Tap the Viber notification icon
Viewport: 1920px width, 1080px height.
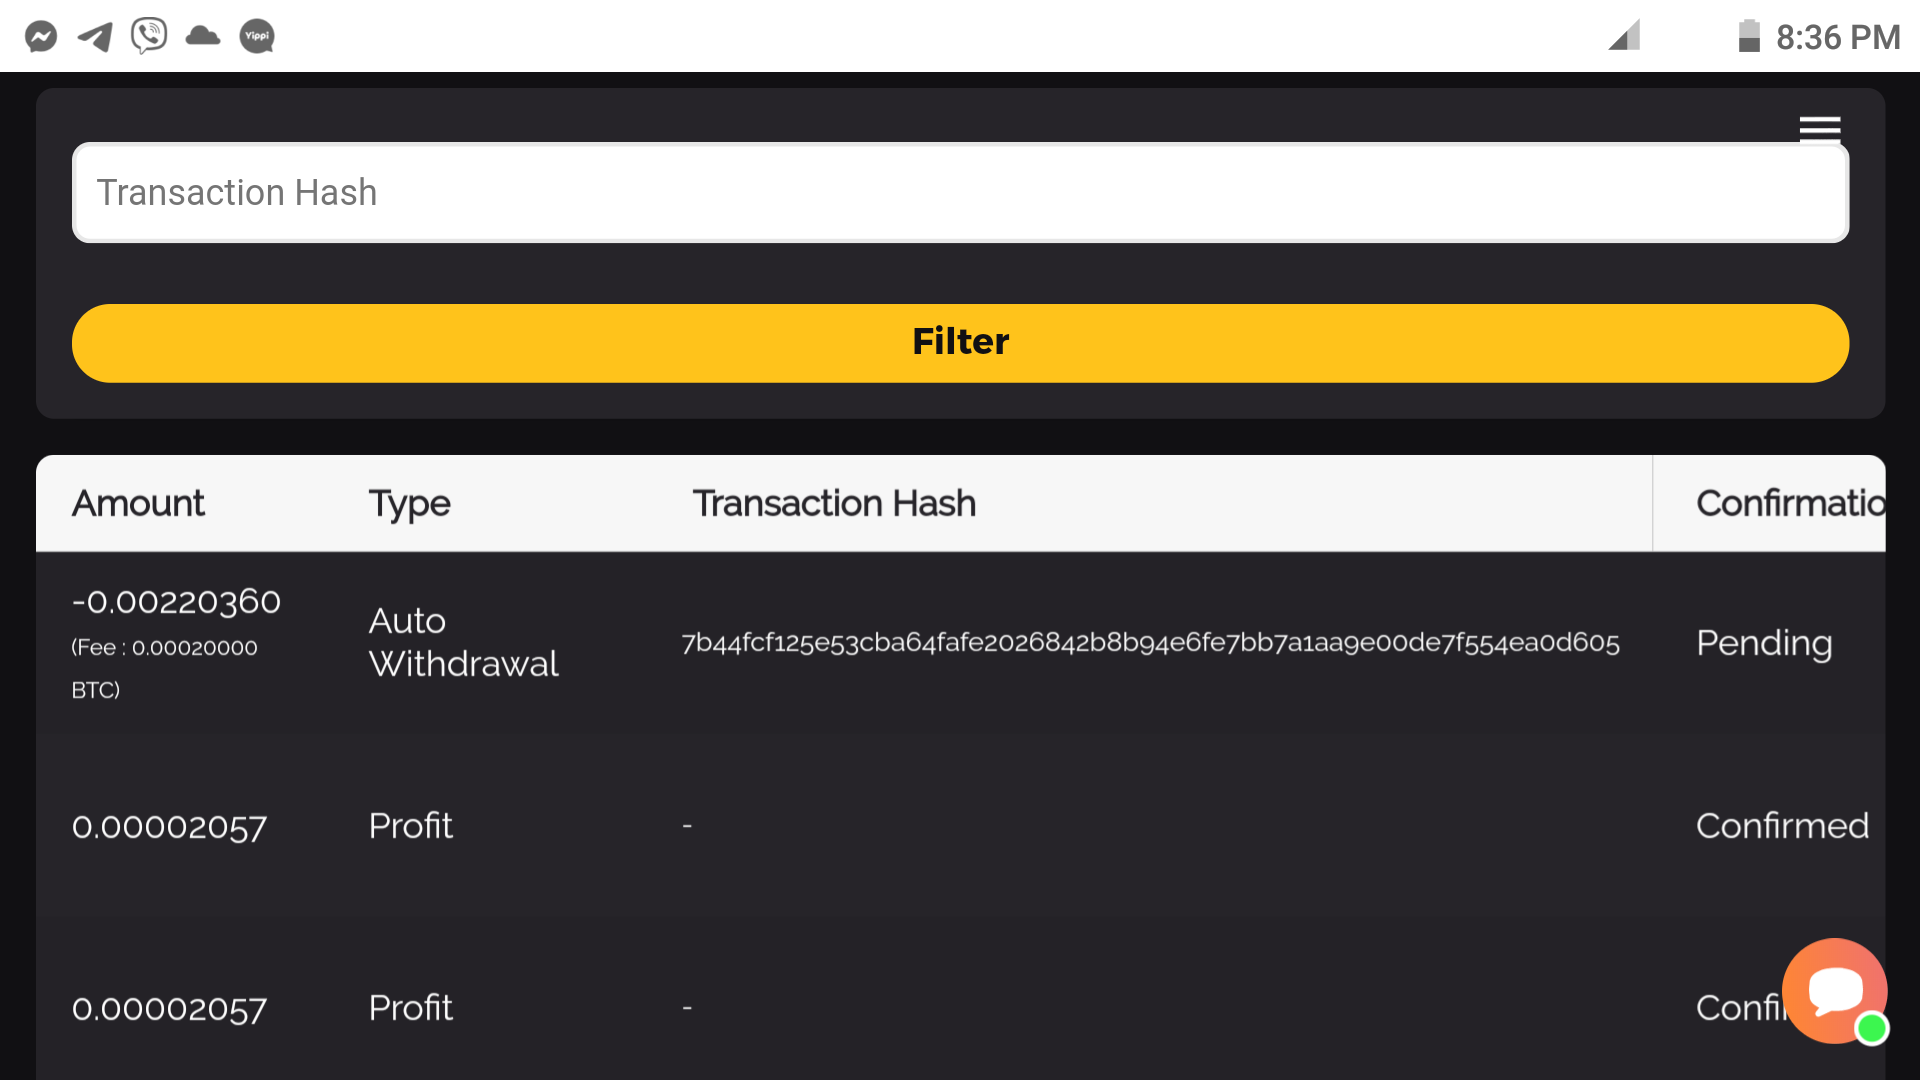[149, 36]
